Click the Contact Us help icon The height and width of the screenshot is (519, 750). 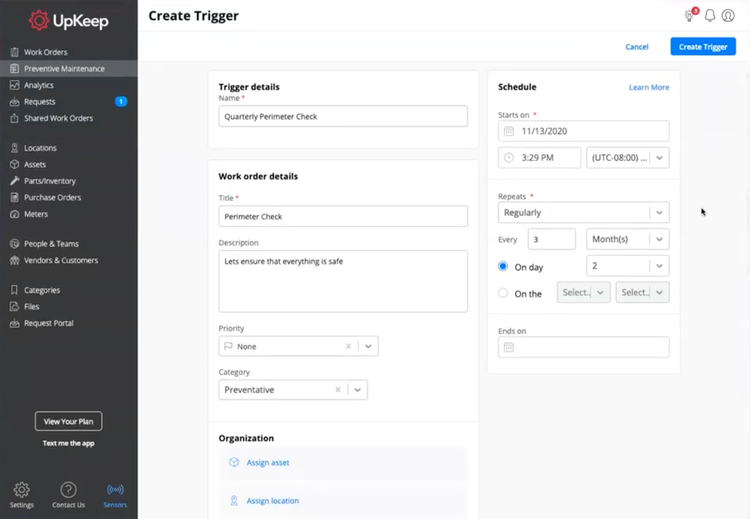(x=68, y=490)
